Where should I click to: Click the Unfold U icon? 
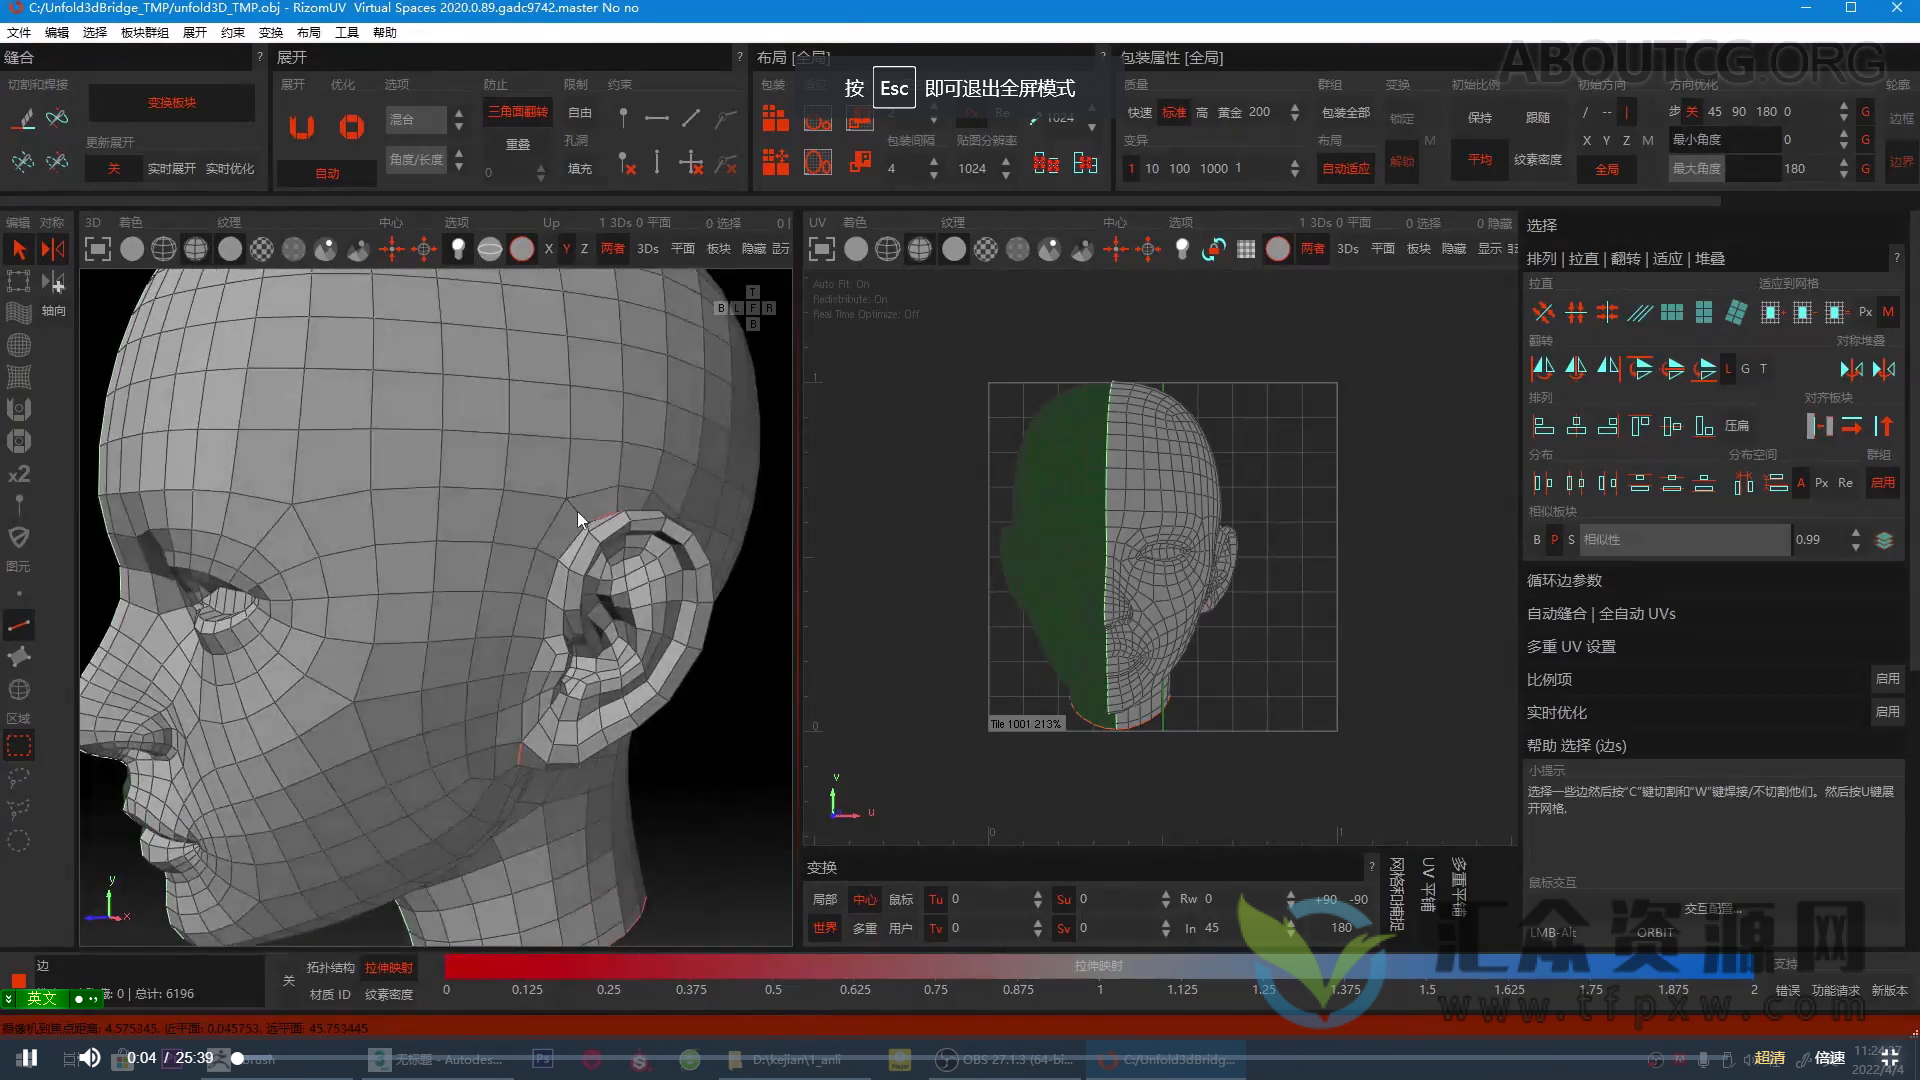pyautogui.click(x=302, y=127)
